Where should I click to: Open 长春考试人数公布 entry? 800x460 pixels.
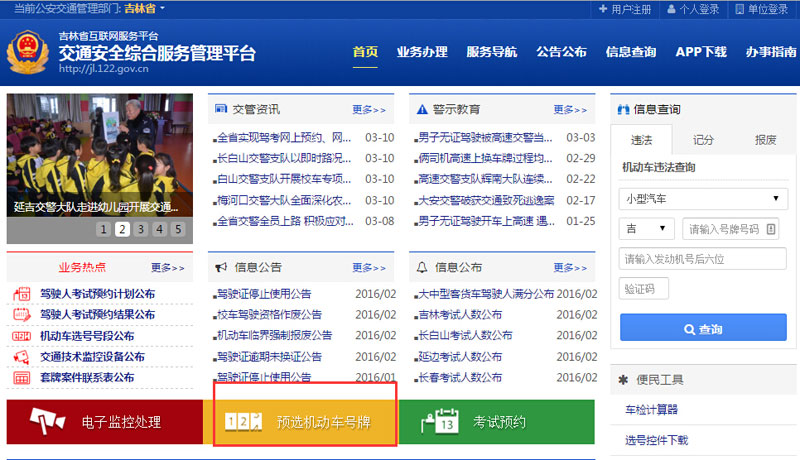(460, 378)
